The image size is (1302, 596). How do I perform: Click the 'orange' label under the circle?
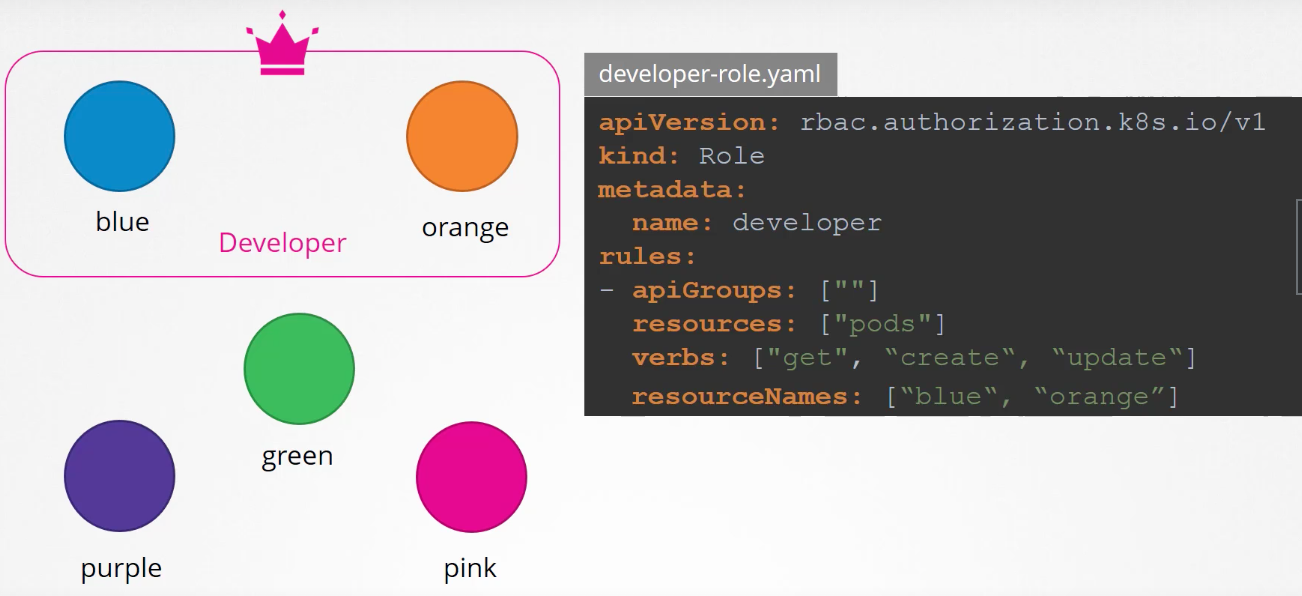(465, 228)
